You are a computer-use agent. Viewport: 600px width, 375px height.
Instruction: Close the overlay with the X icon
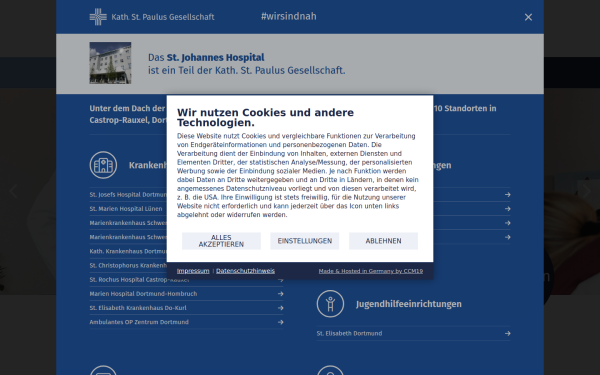528,17
